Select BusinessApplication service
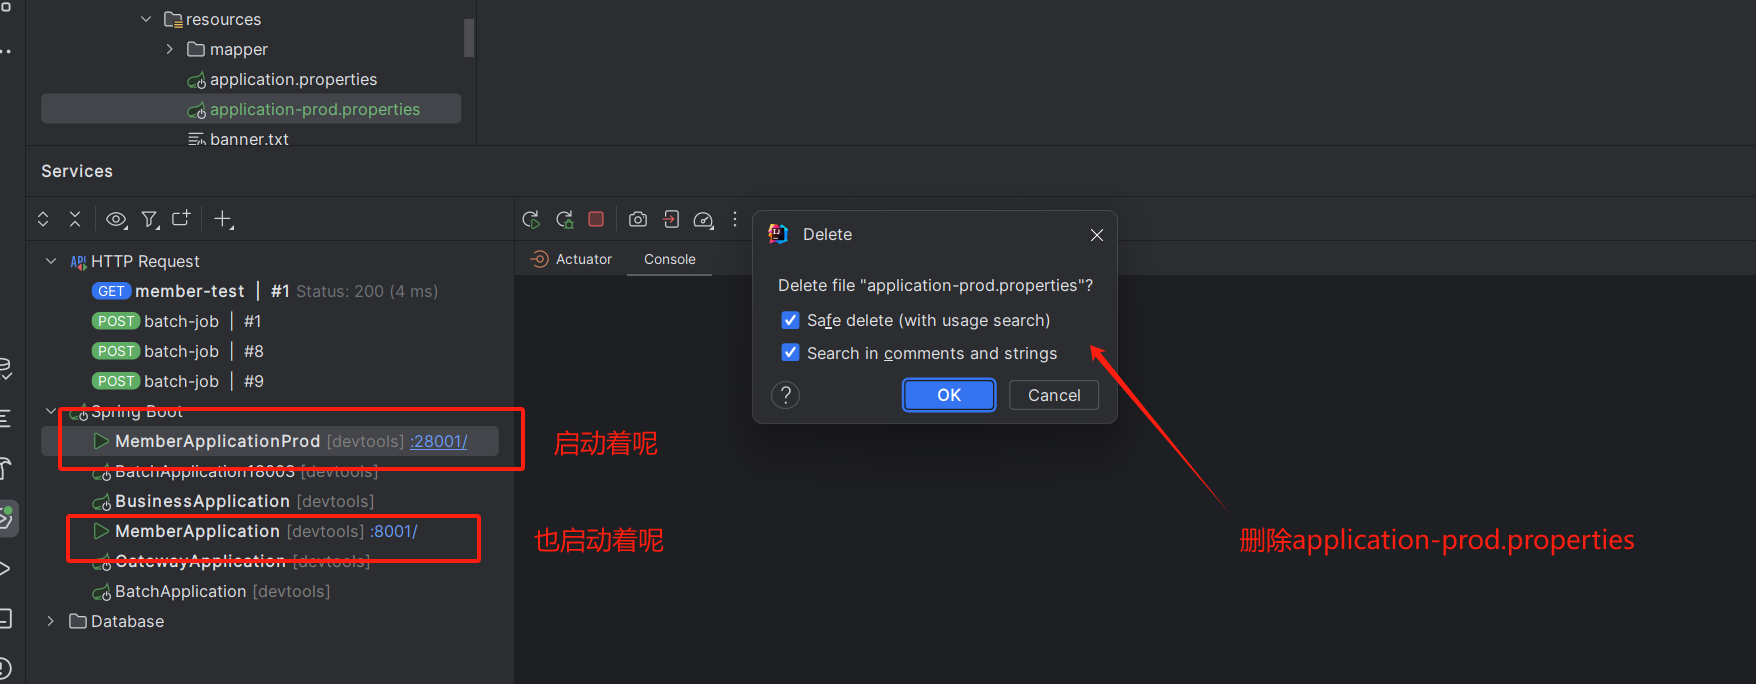The height and width of the screenshot is (684, 1756). [270, 501]
